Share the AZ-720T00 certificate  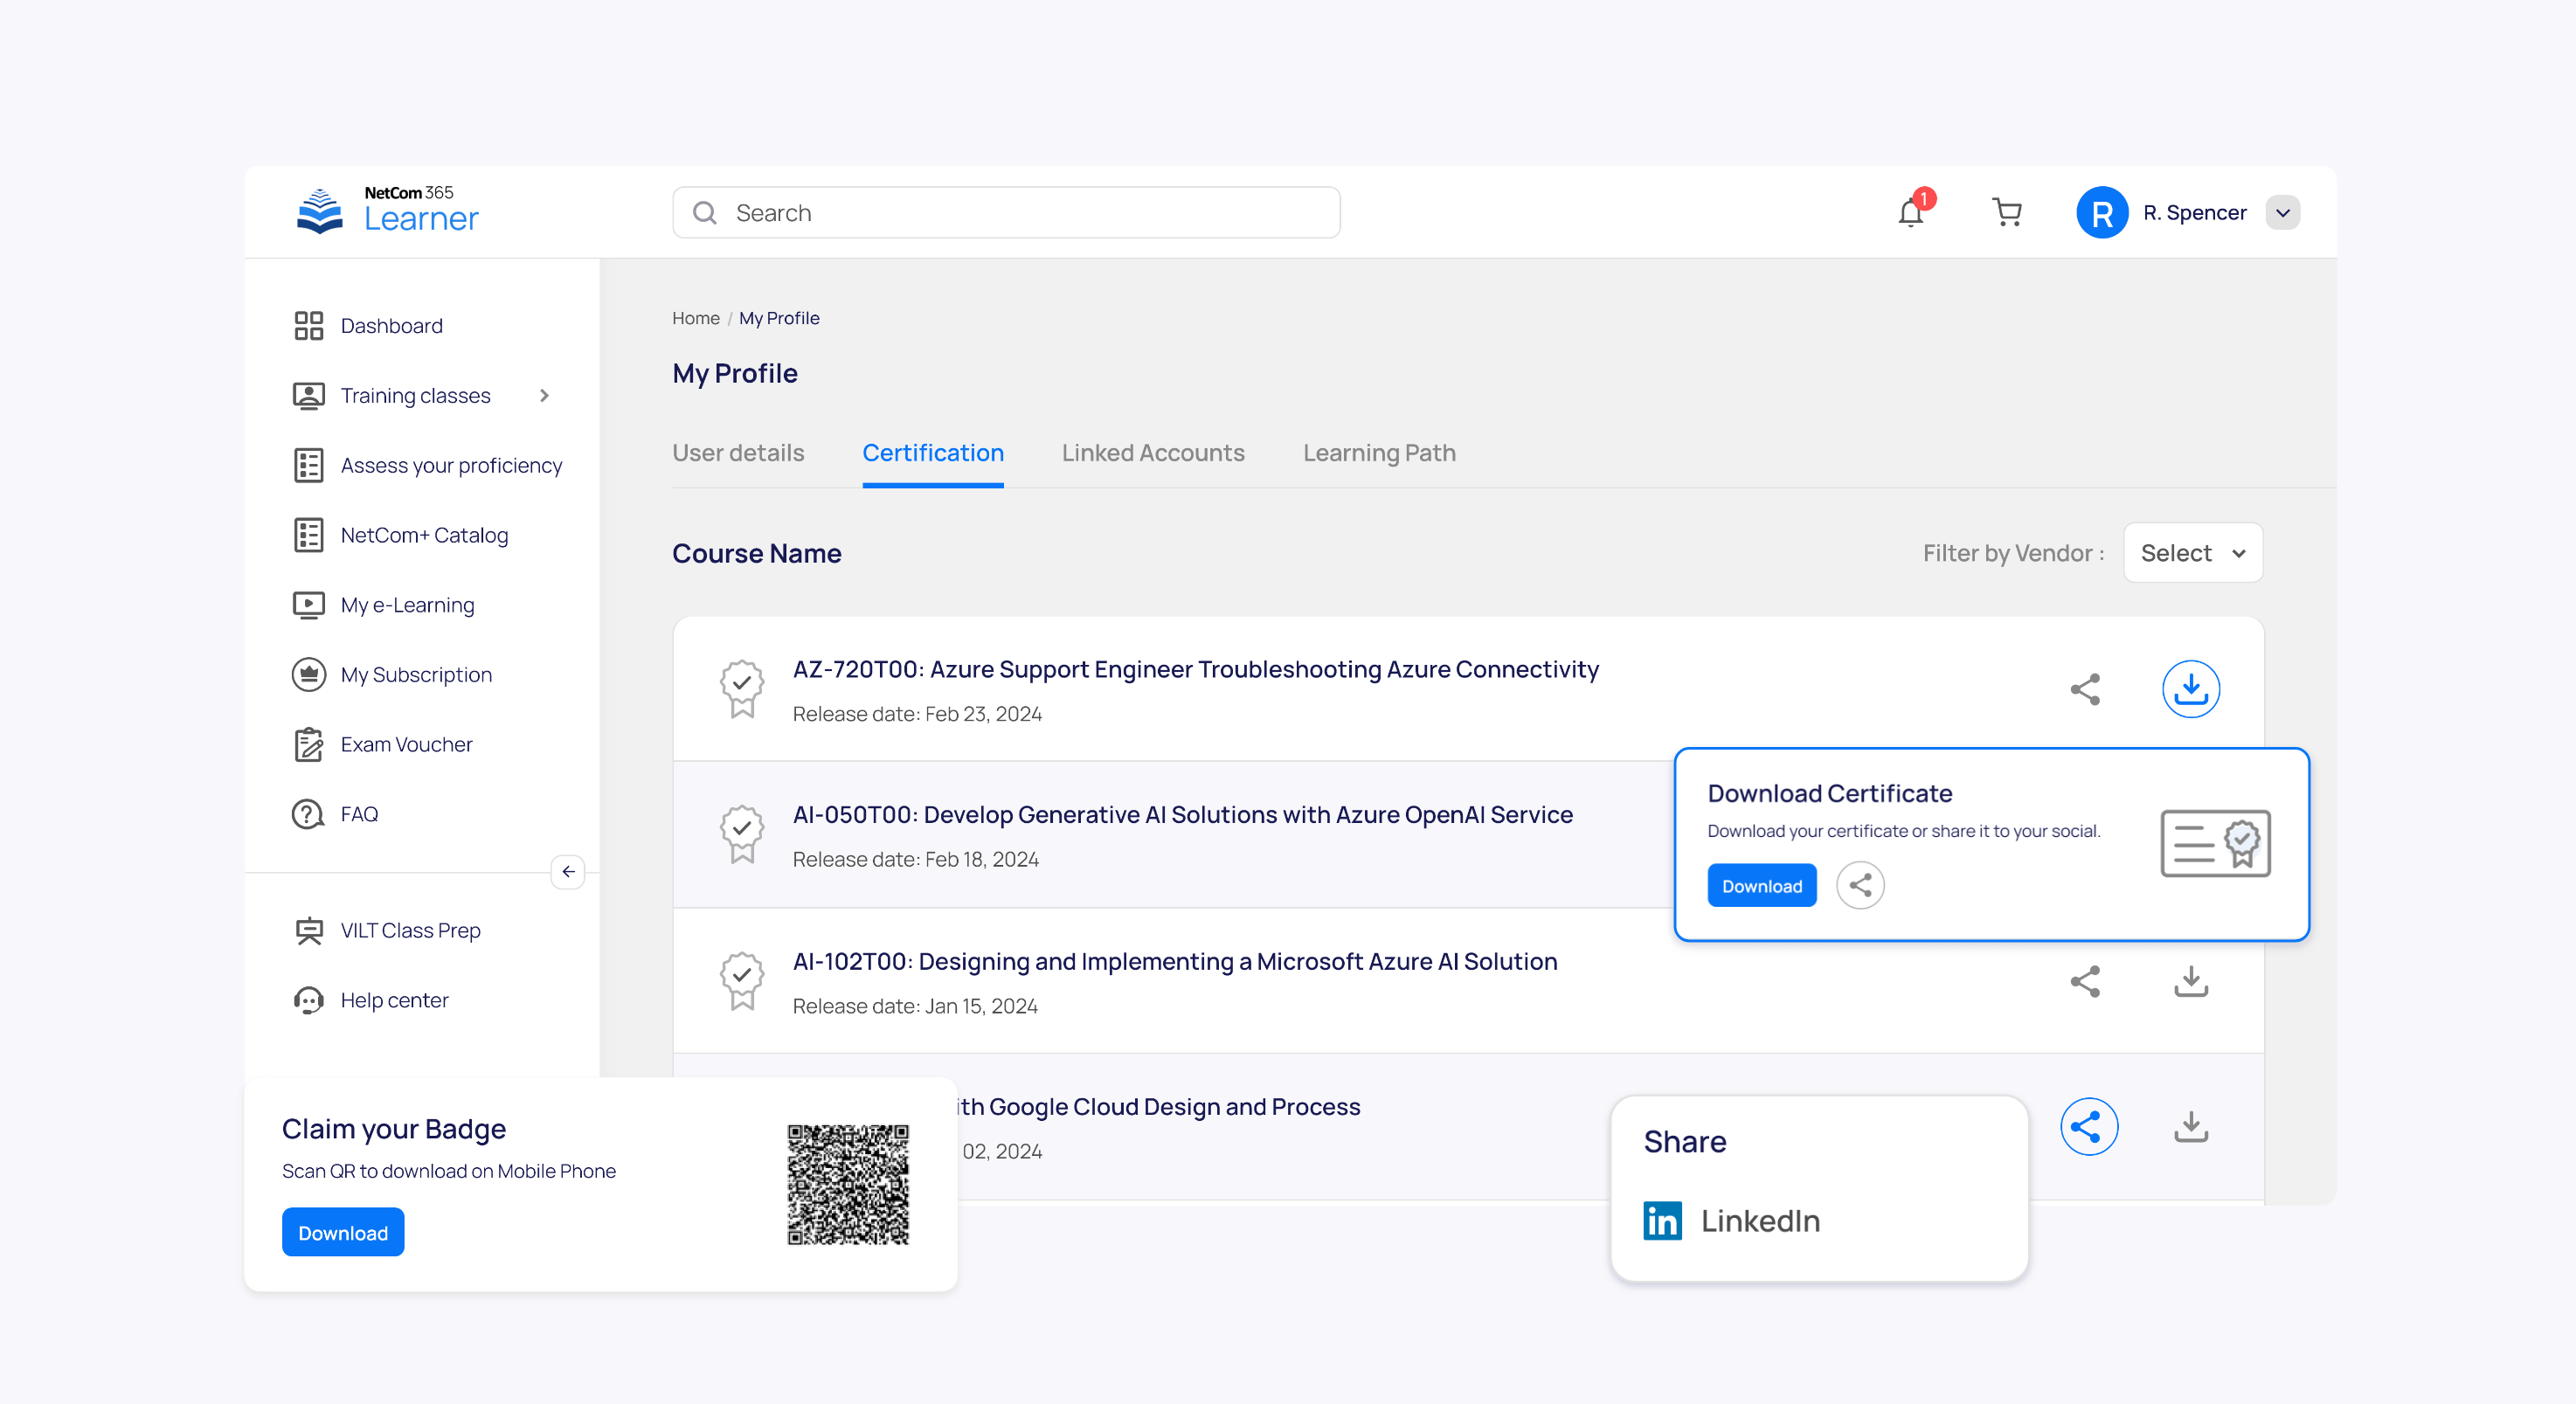point(2085,689)
